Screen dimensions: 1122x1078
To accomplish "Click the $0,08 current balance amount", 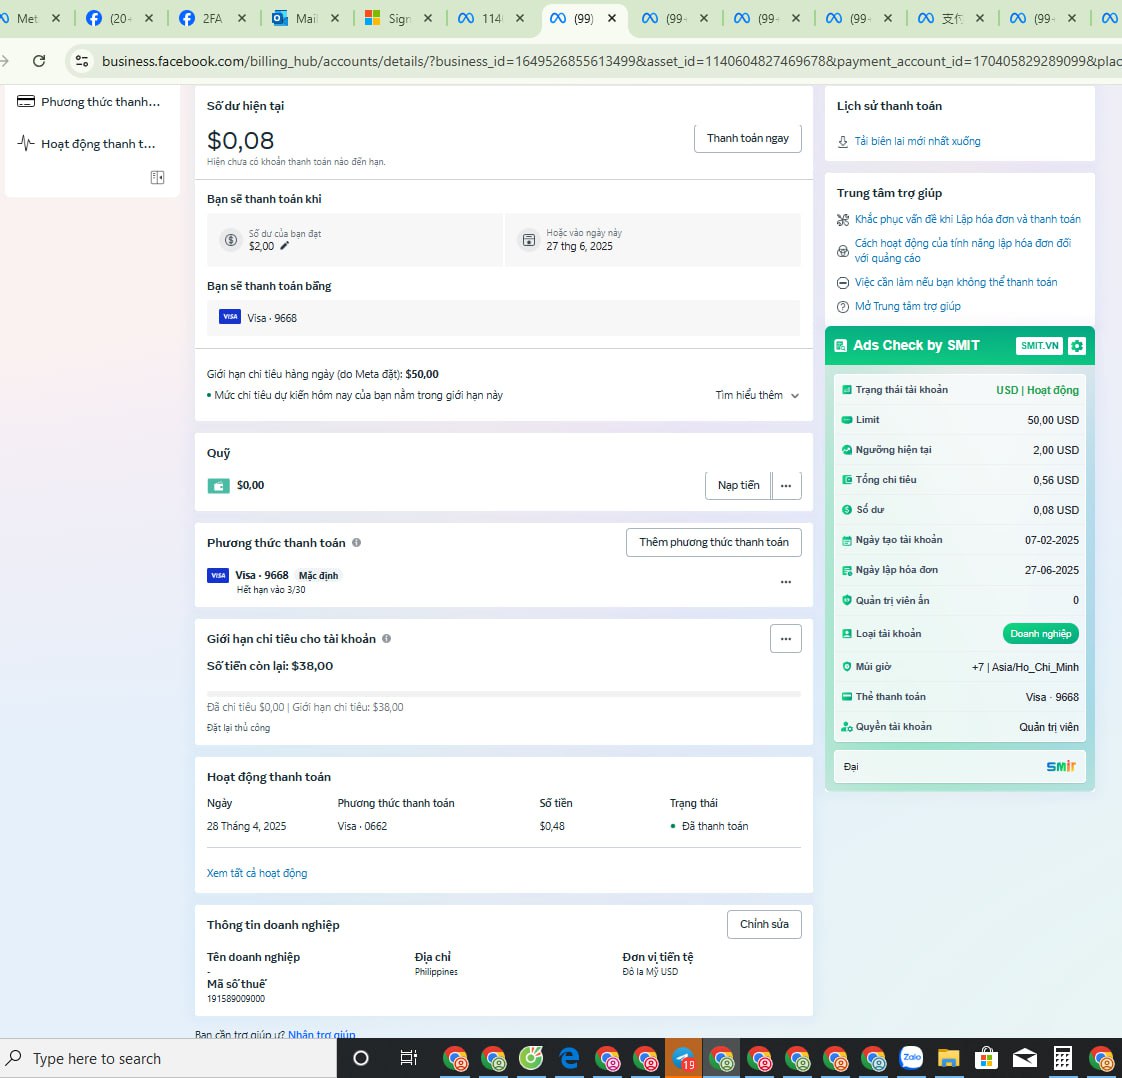I will 240,140.
